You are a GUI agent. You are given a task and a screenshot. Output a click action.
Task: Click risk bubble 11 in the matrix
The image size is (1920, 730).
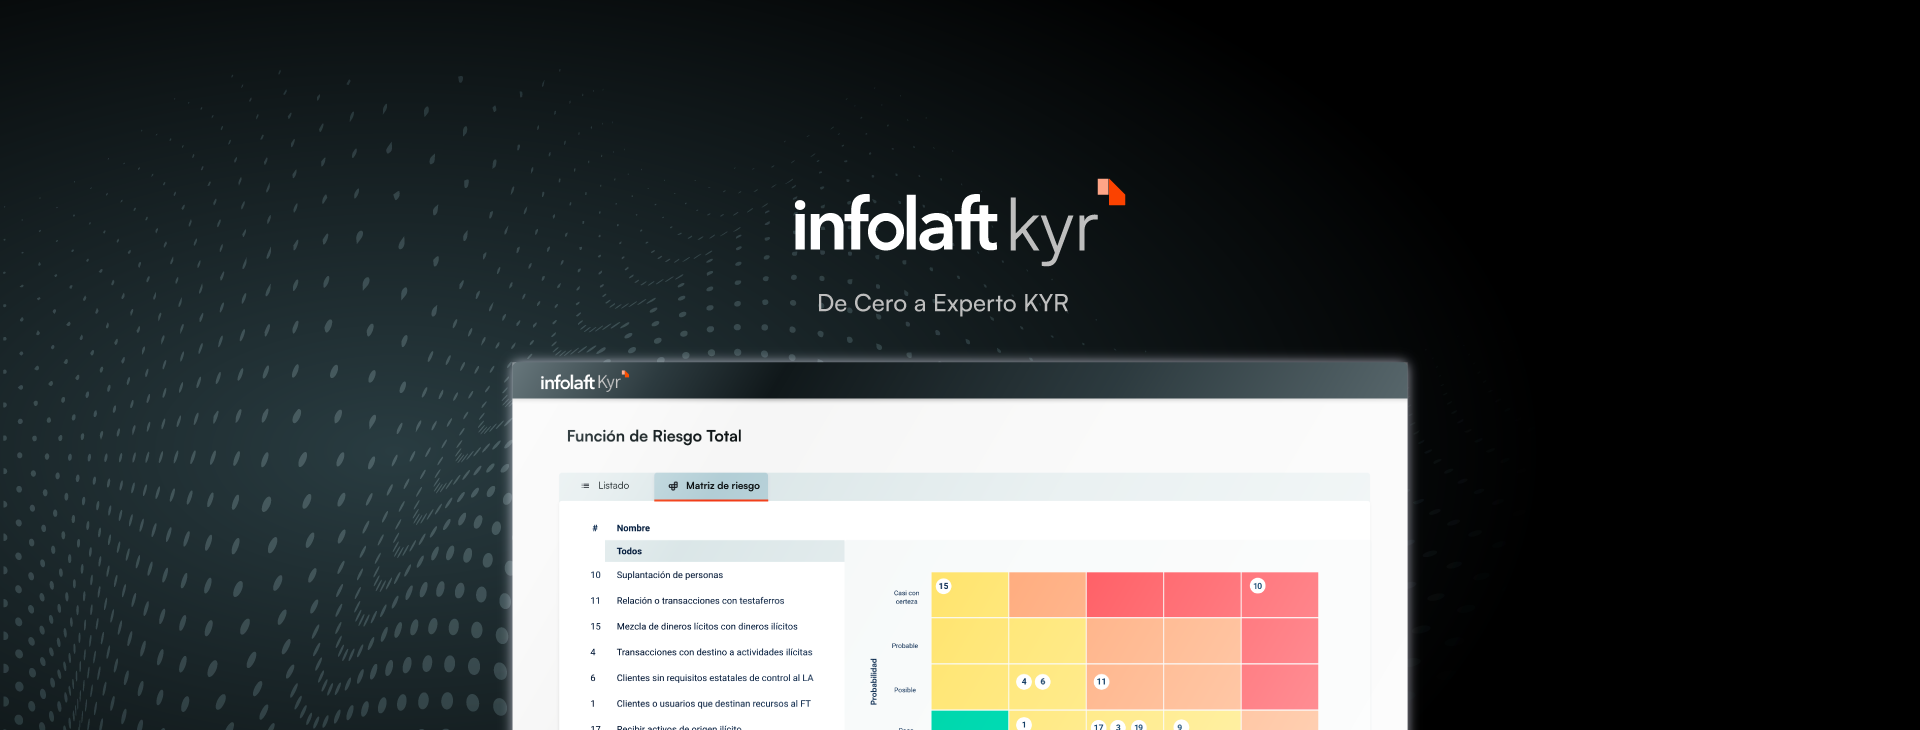(1102, 682)
